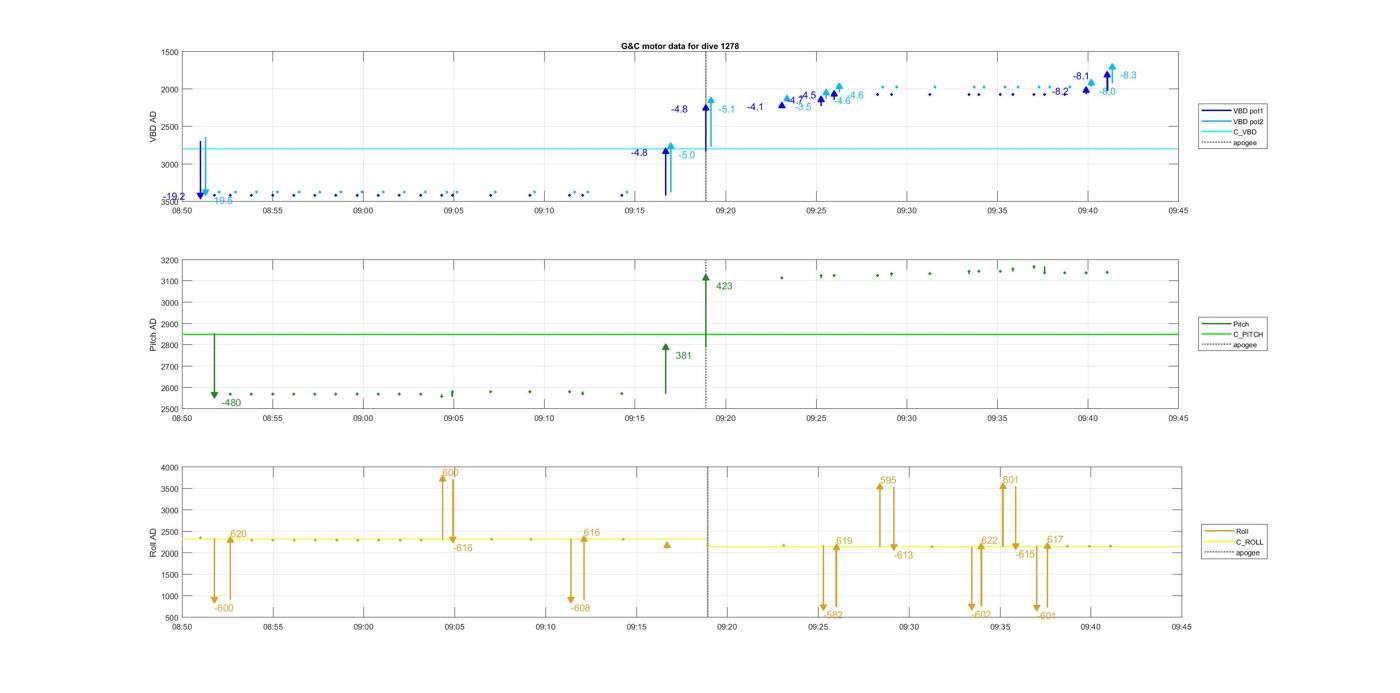Click the '2800' tick on Pitch axis
The image size is (1400, 693).
(169, 345)
